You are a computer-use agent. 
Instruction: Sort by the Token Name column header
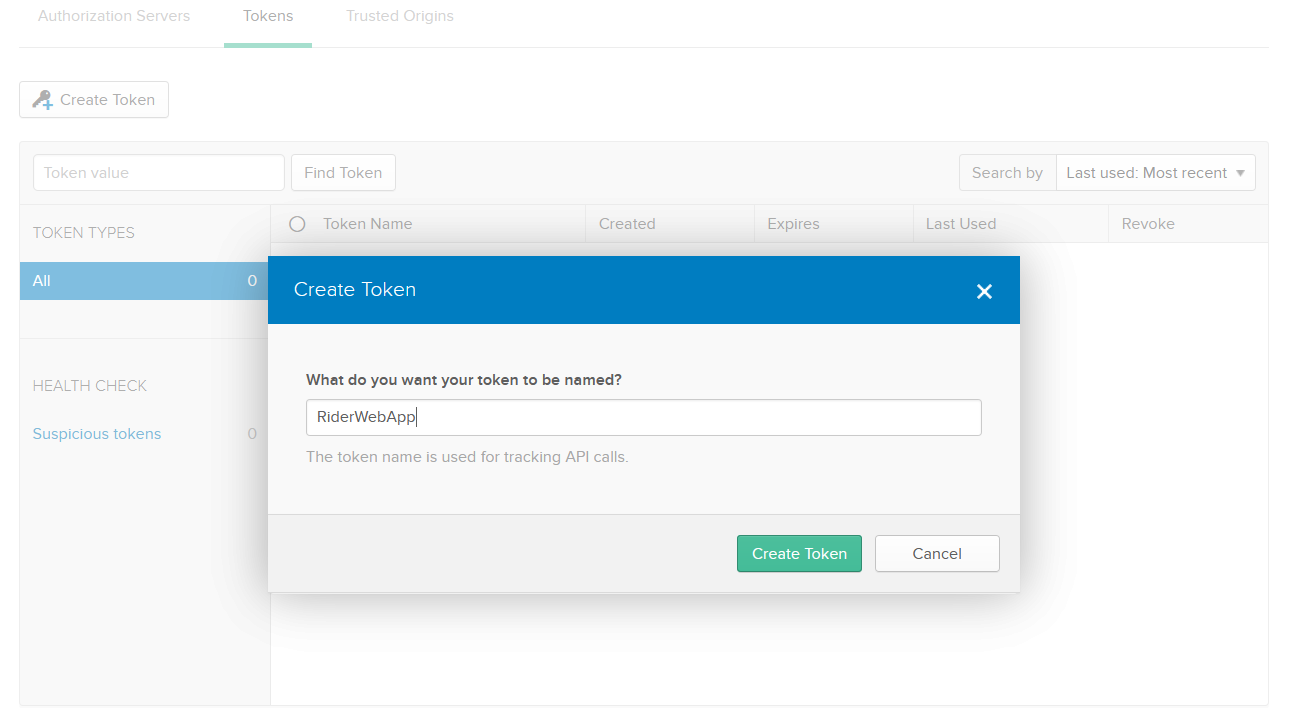(x=367, y=224)
